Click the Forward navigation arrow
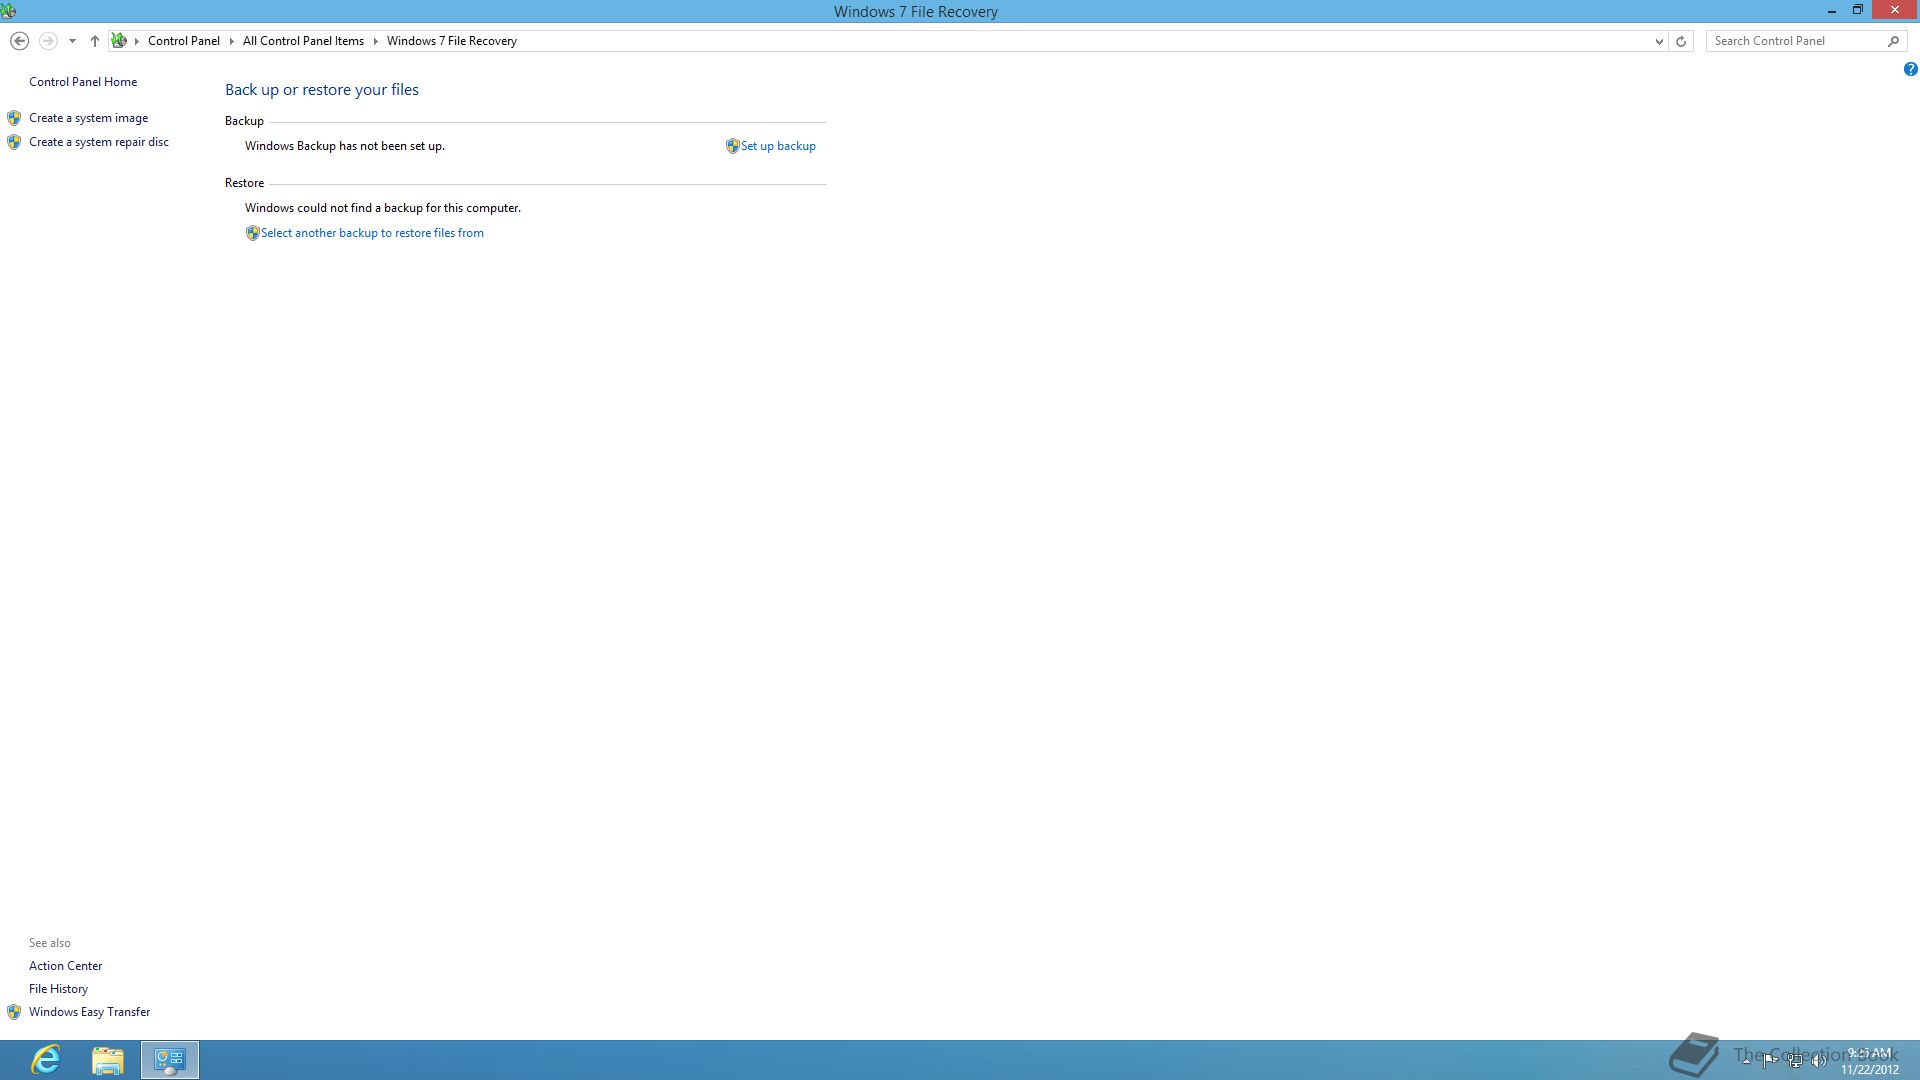 (x=47, y=41)
